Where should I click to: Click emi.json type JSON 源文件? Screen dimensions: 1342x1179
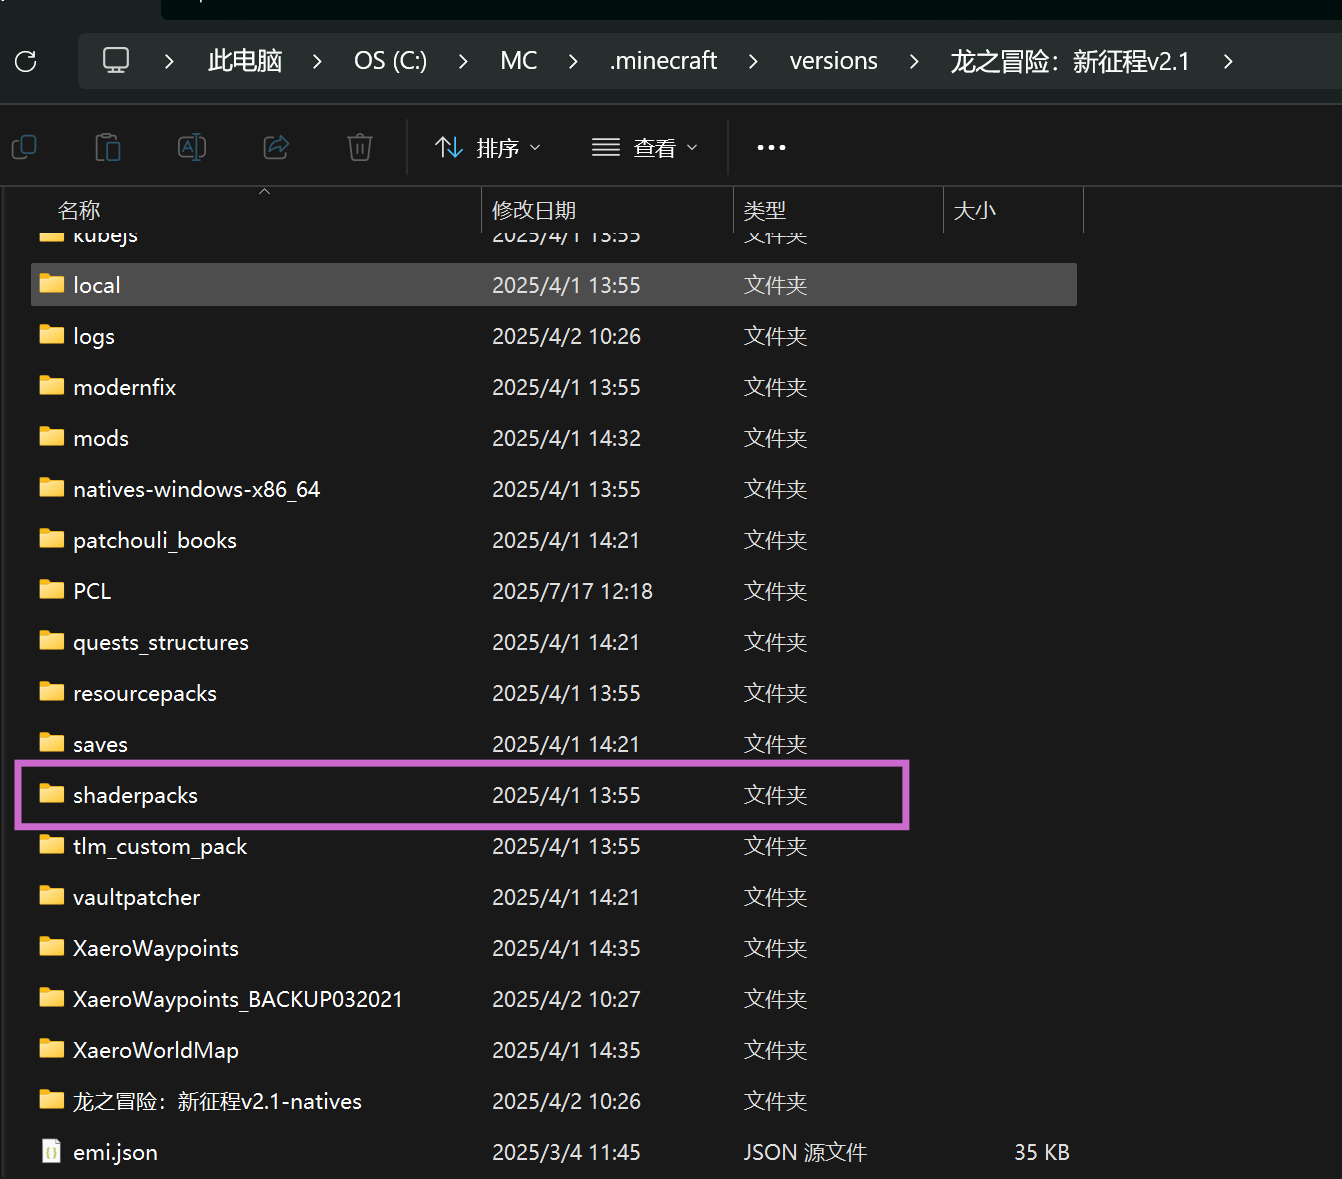coord(805,1152)
